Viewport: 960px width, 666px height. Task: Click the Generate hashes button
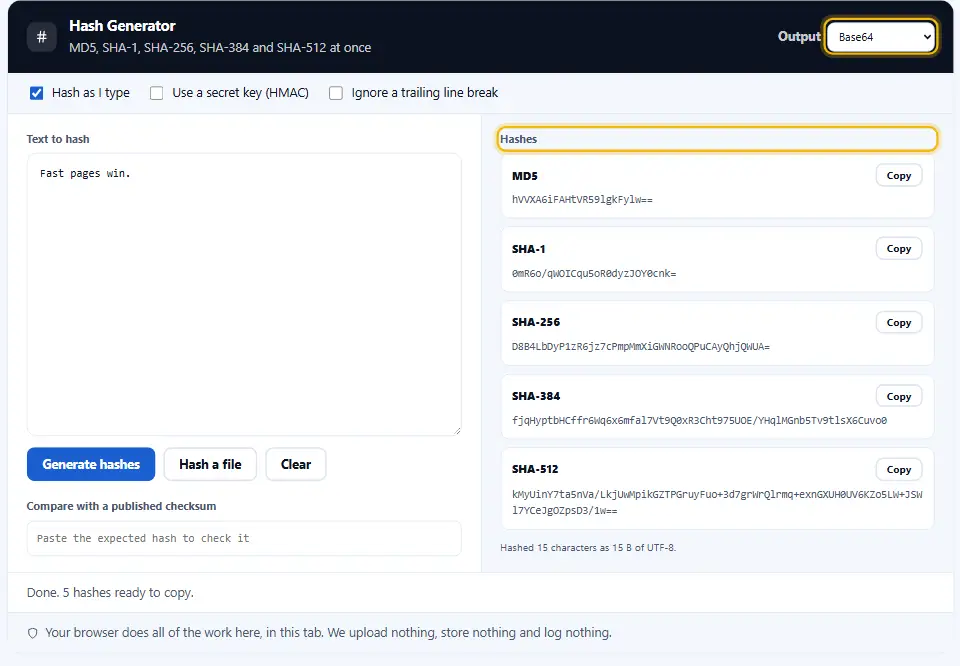91,464
